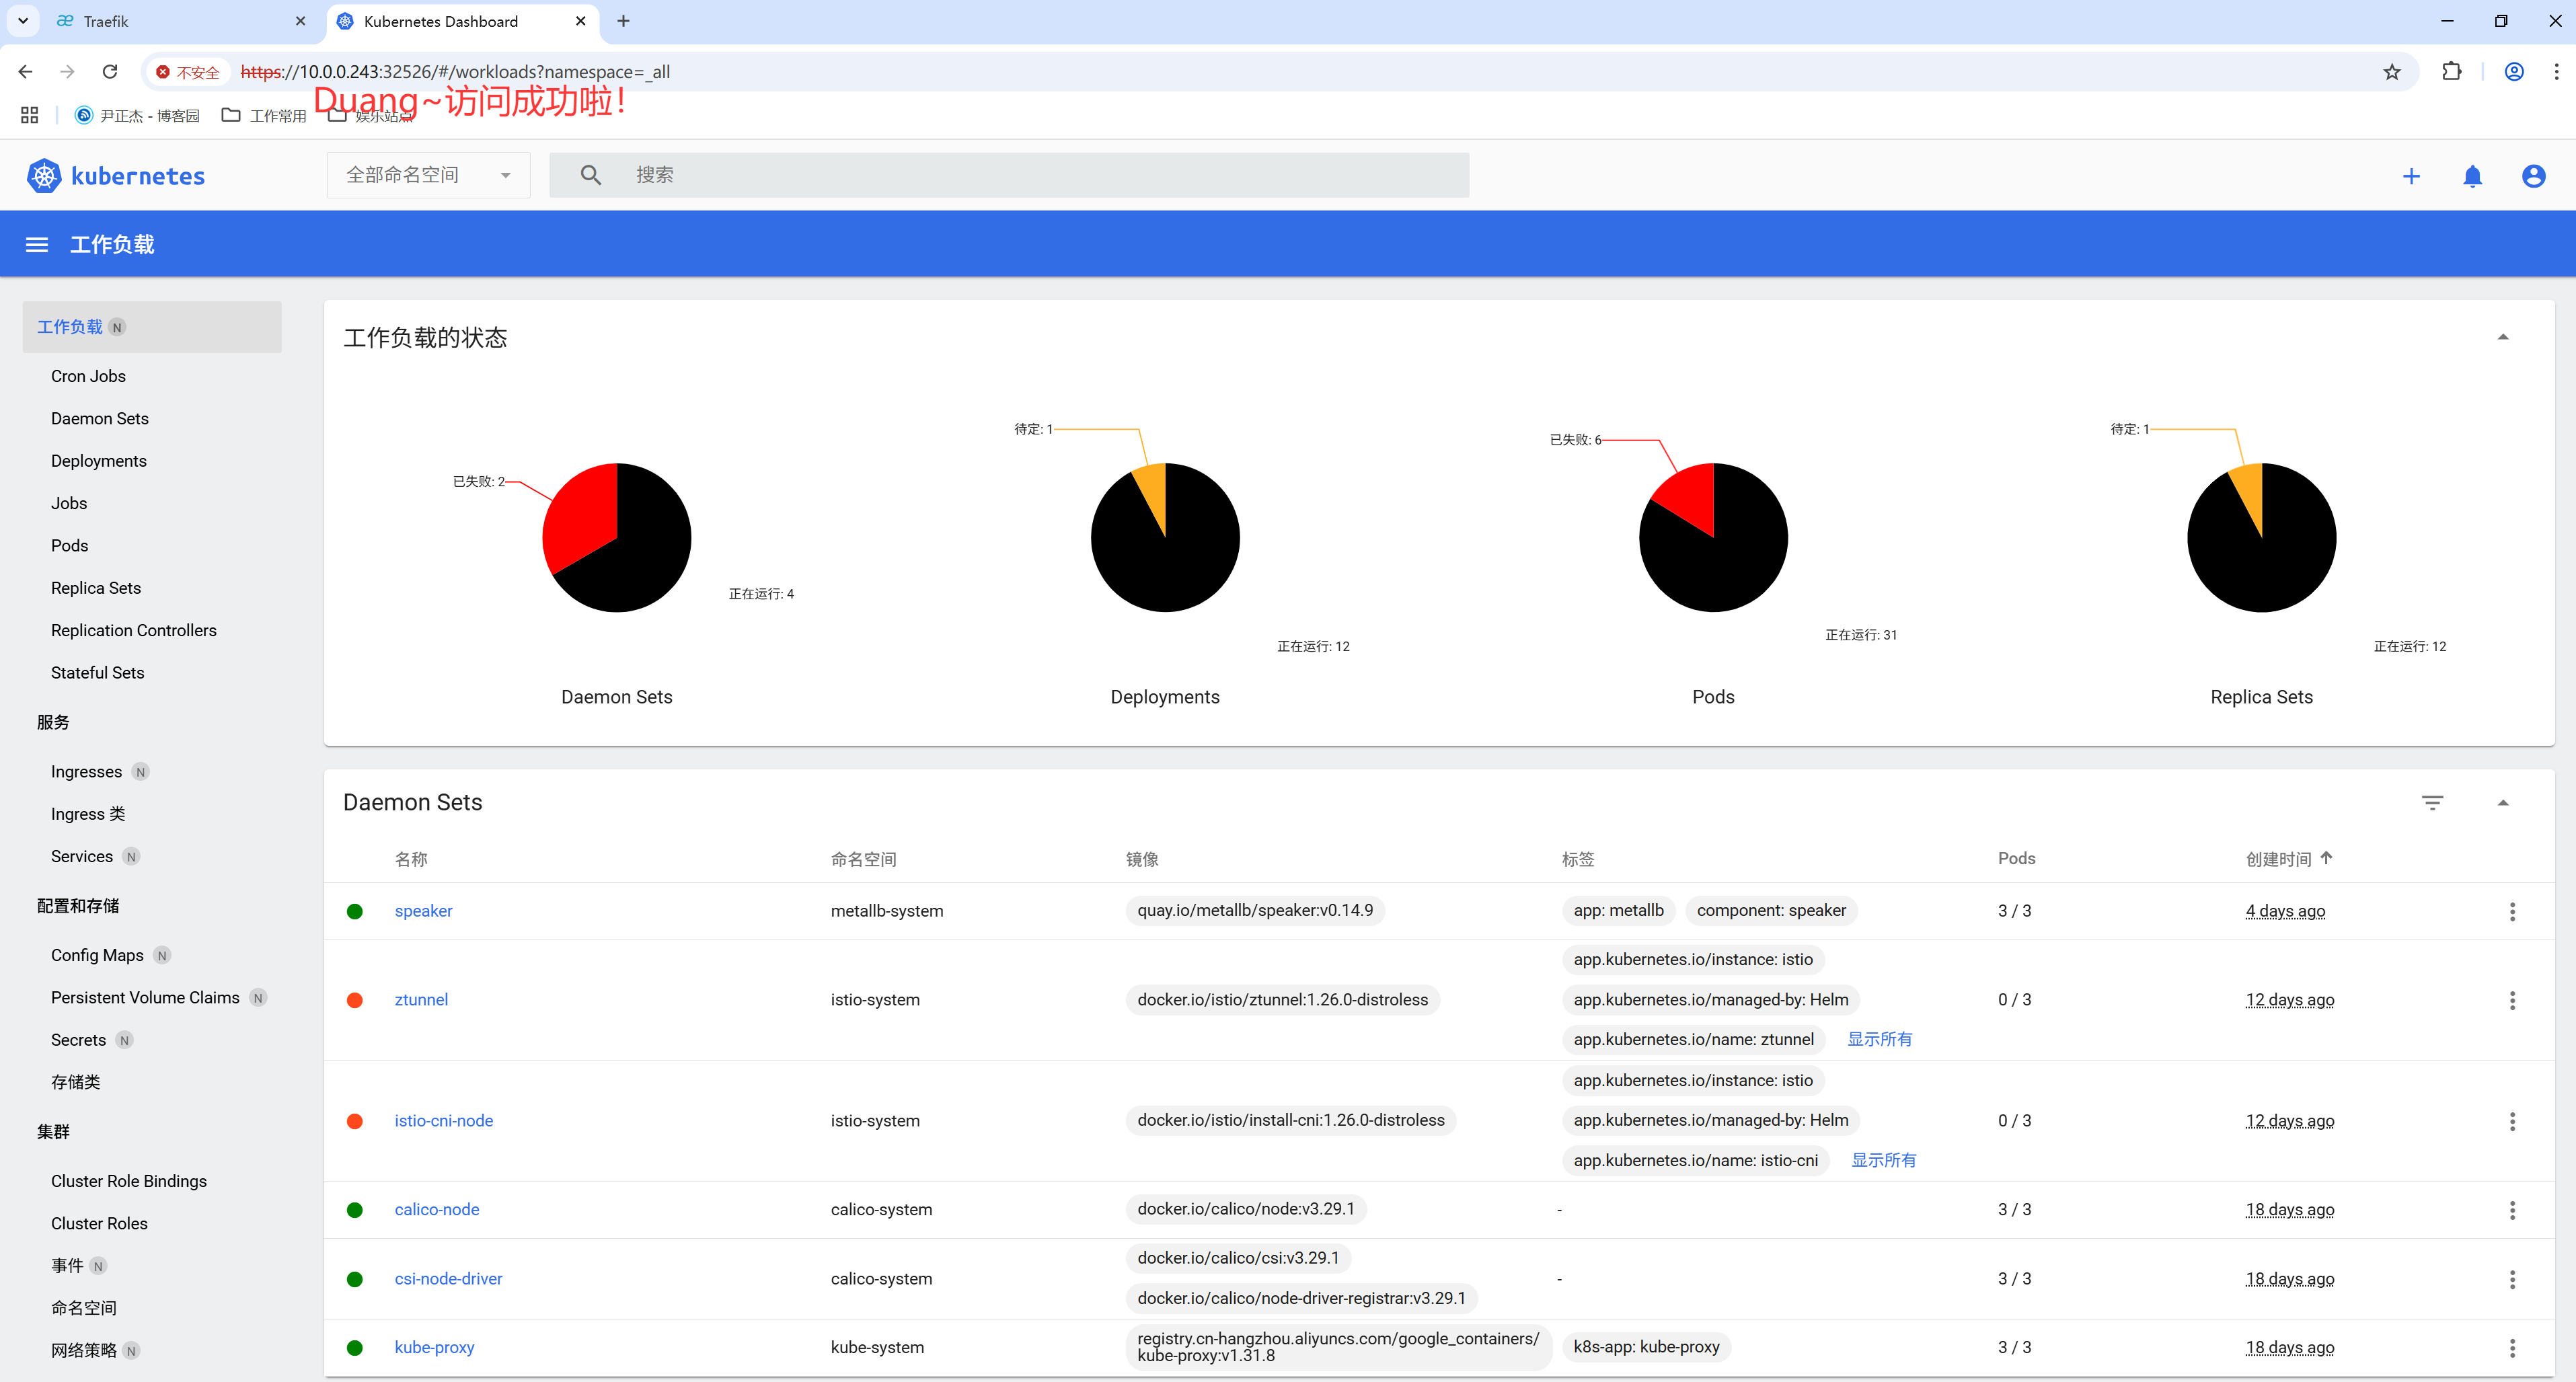The width and height of the screenshot is (2576, 1382).
Task: Collapse the Daemon Sets table card
Action: click(x=2503, y=802)
